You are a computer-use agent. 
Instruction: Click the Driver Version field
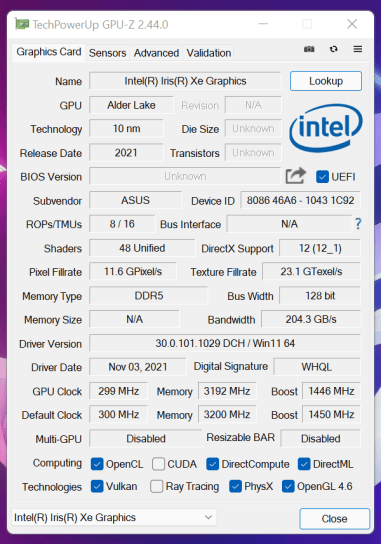[x=225, y=343]
